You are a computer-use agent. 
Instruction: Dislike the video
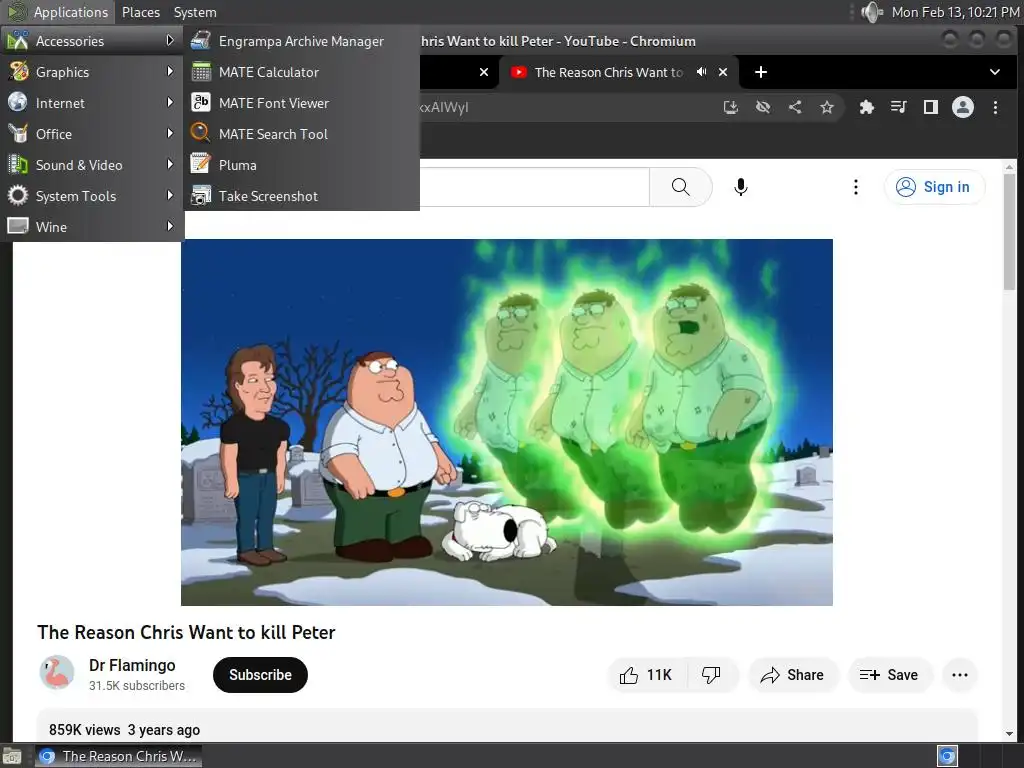coord(712,675)
